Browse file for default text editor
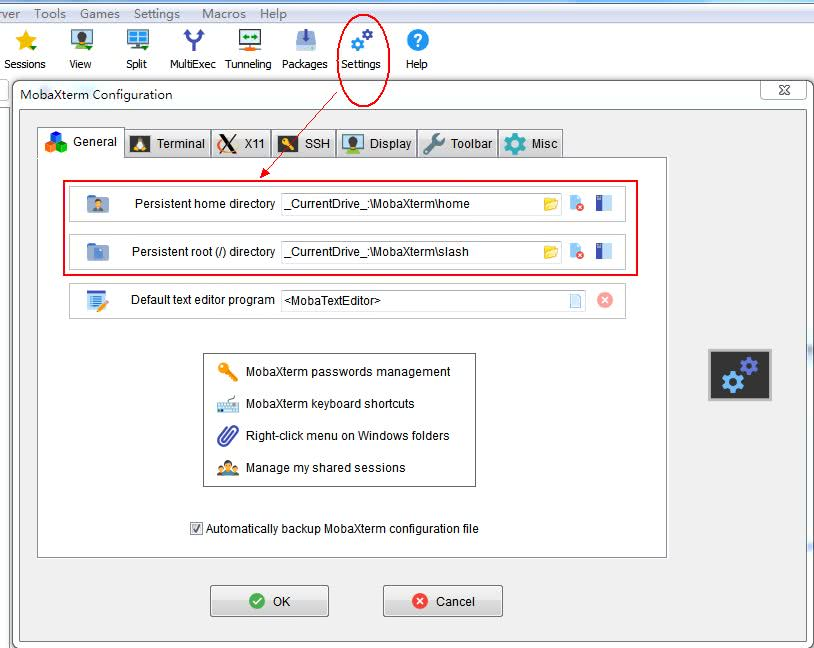This screenshot has height=648, width=814. 575,301
